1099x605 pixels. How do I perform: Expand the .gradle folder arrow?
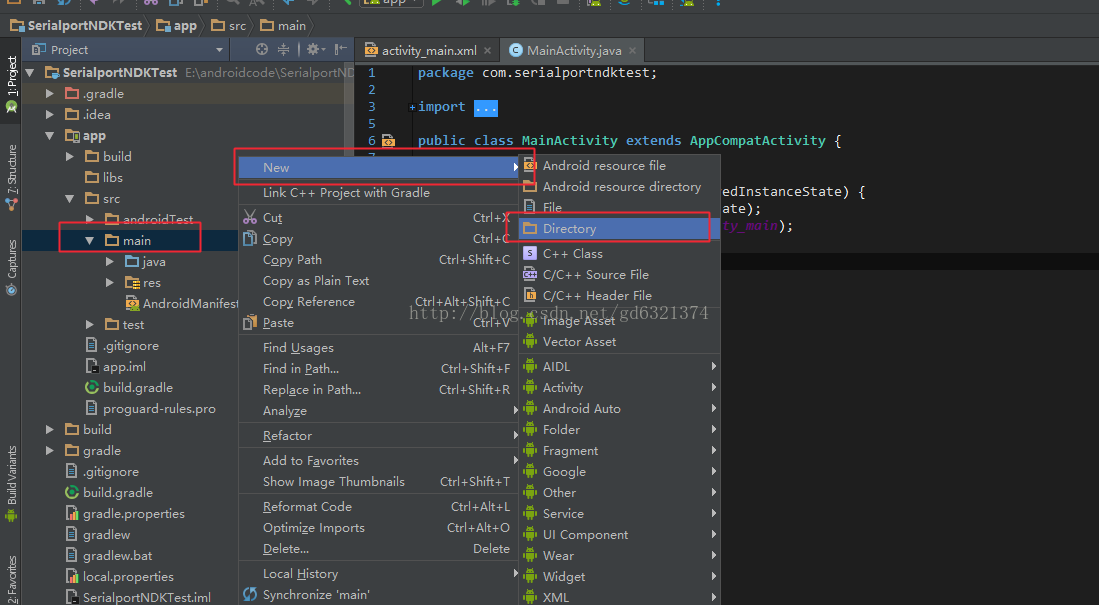pyautogui.click(x=50, y=93)
